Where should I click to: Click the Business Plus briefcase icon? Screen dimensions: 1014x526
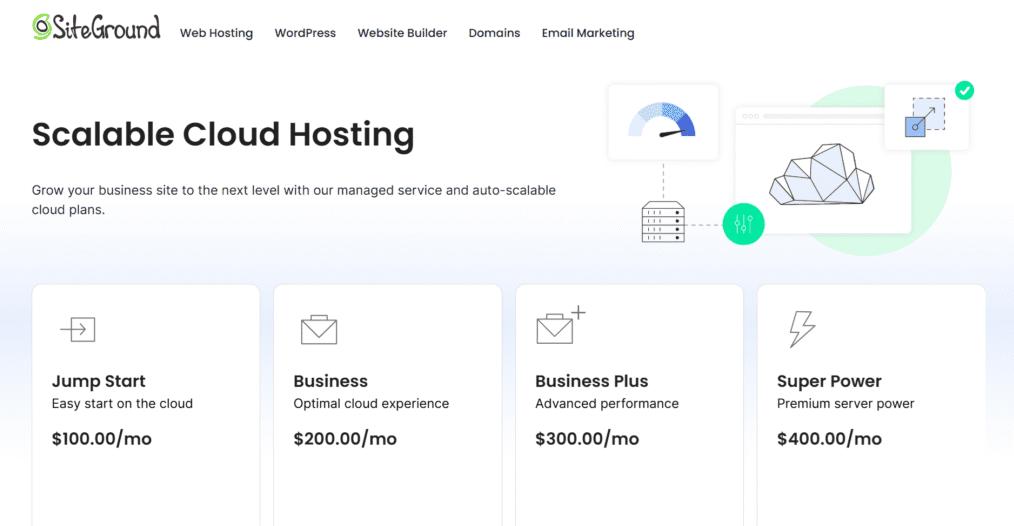(x=561, y=325)
